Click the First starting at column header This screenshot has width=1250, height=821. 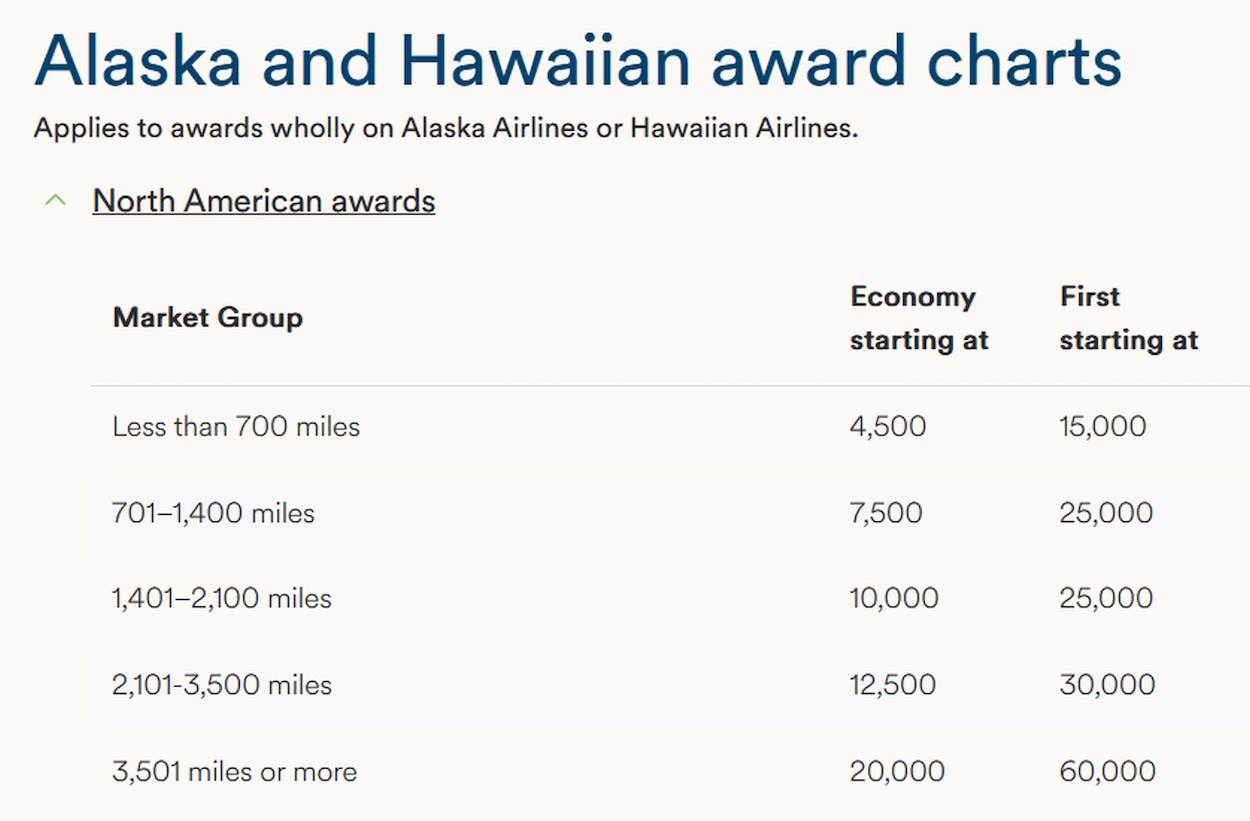(x=1128, y=318)
